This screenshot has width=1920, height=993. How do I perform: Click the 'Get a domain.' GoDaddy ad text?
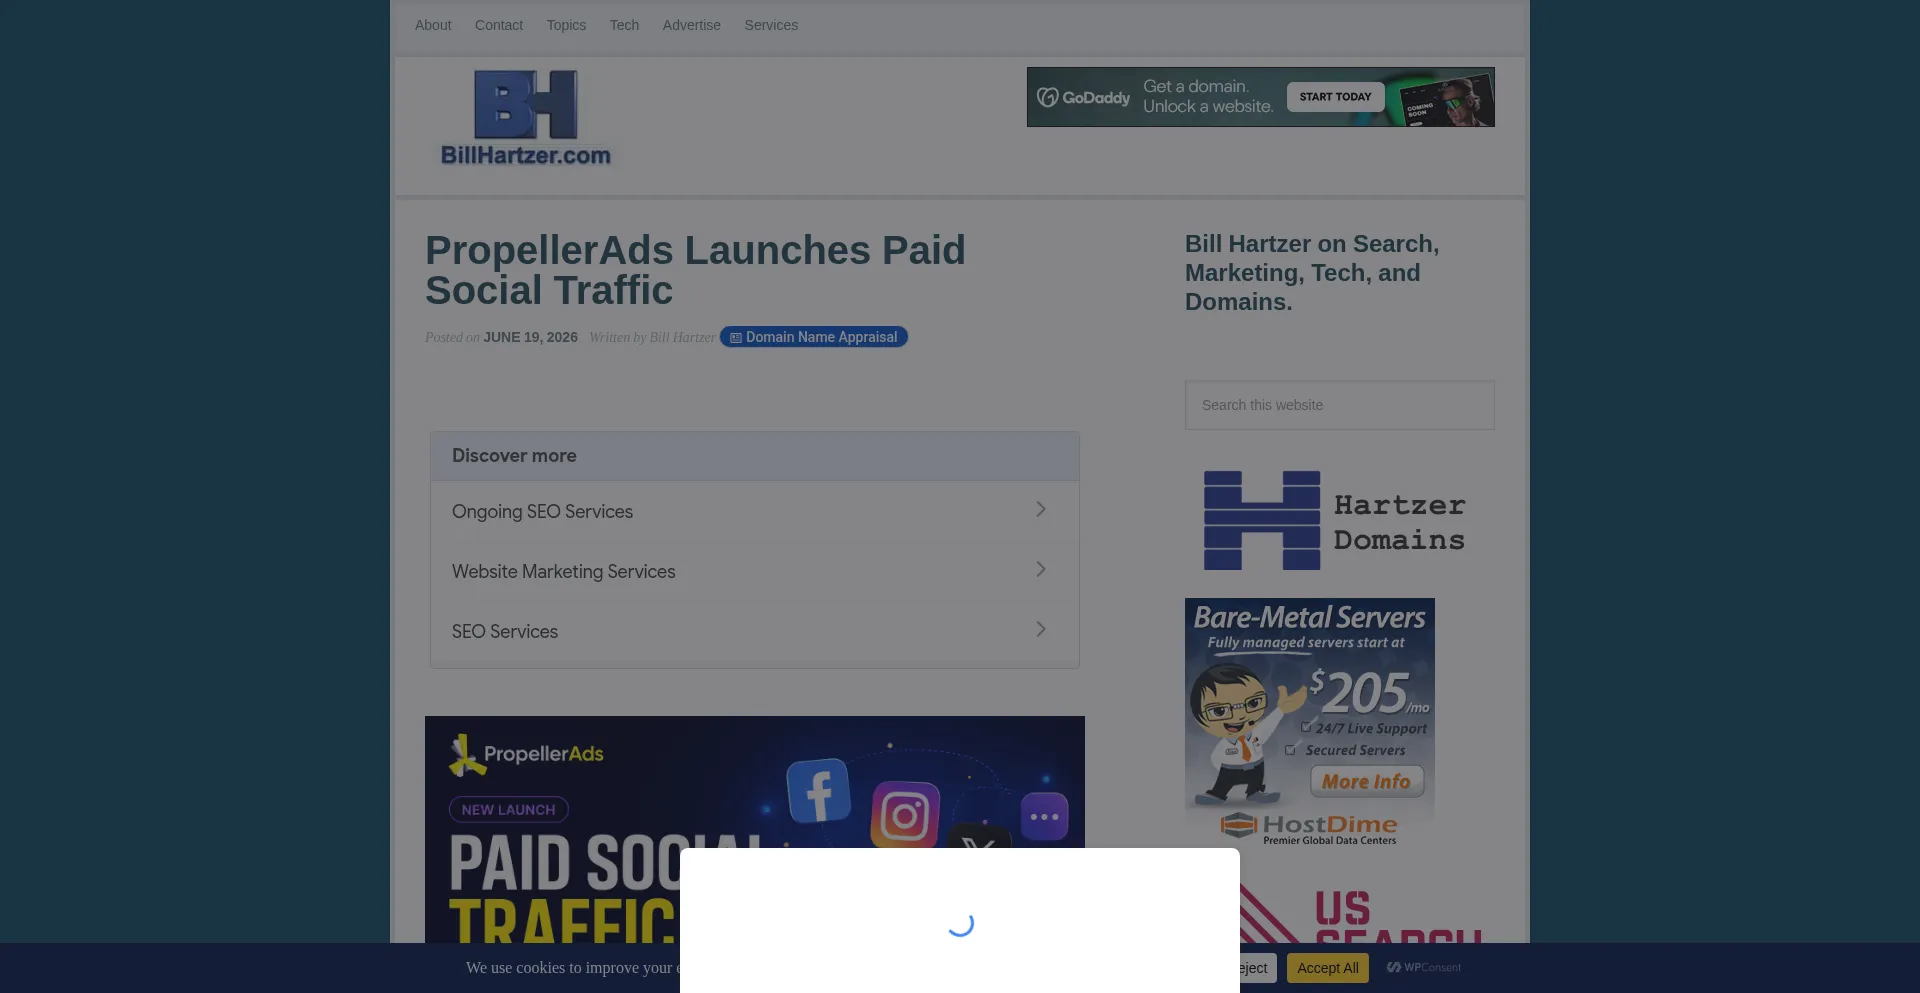point(1196,87)
